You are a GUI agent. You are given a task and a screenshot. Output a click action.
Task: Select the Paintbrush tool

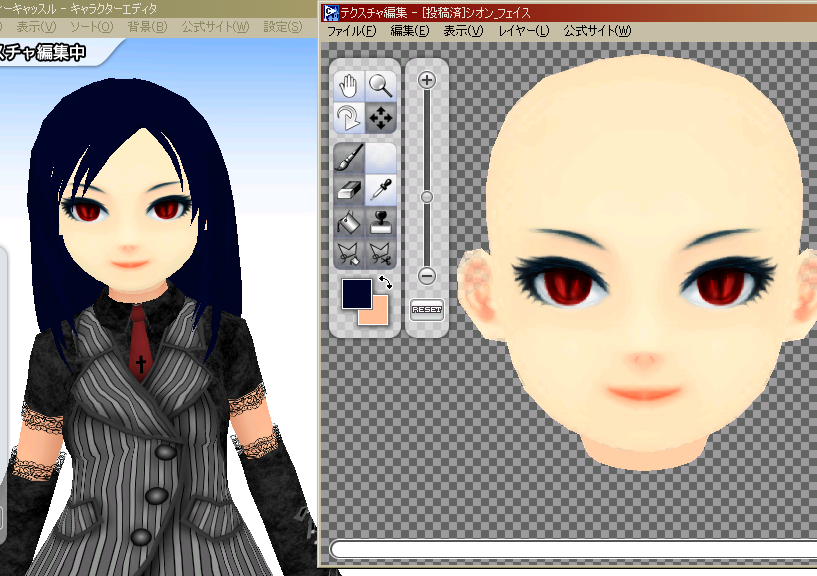point(349,157)
